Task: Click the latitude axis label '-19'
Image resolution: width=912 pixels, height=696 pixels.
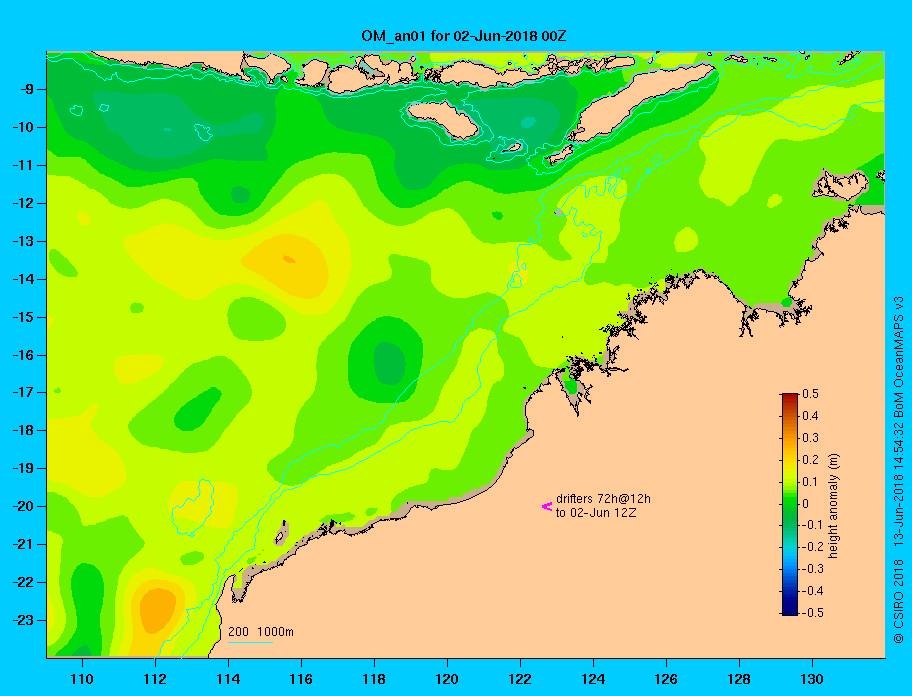Action: click(x=22, y=468)
